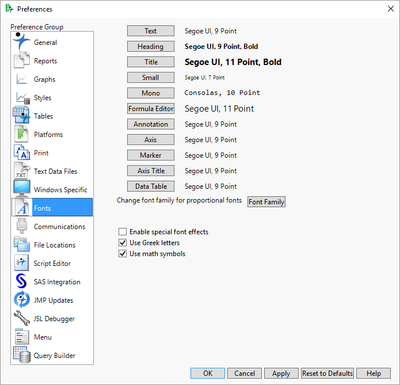Toggle Use math symbols checkbox
This screenshot has height=385, width=400.
[x=122, y=254]
